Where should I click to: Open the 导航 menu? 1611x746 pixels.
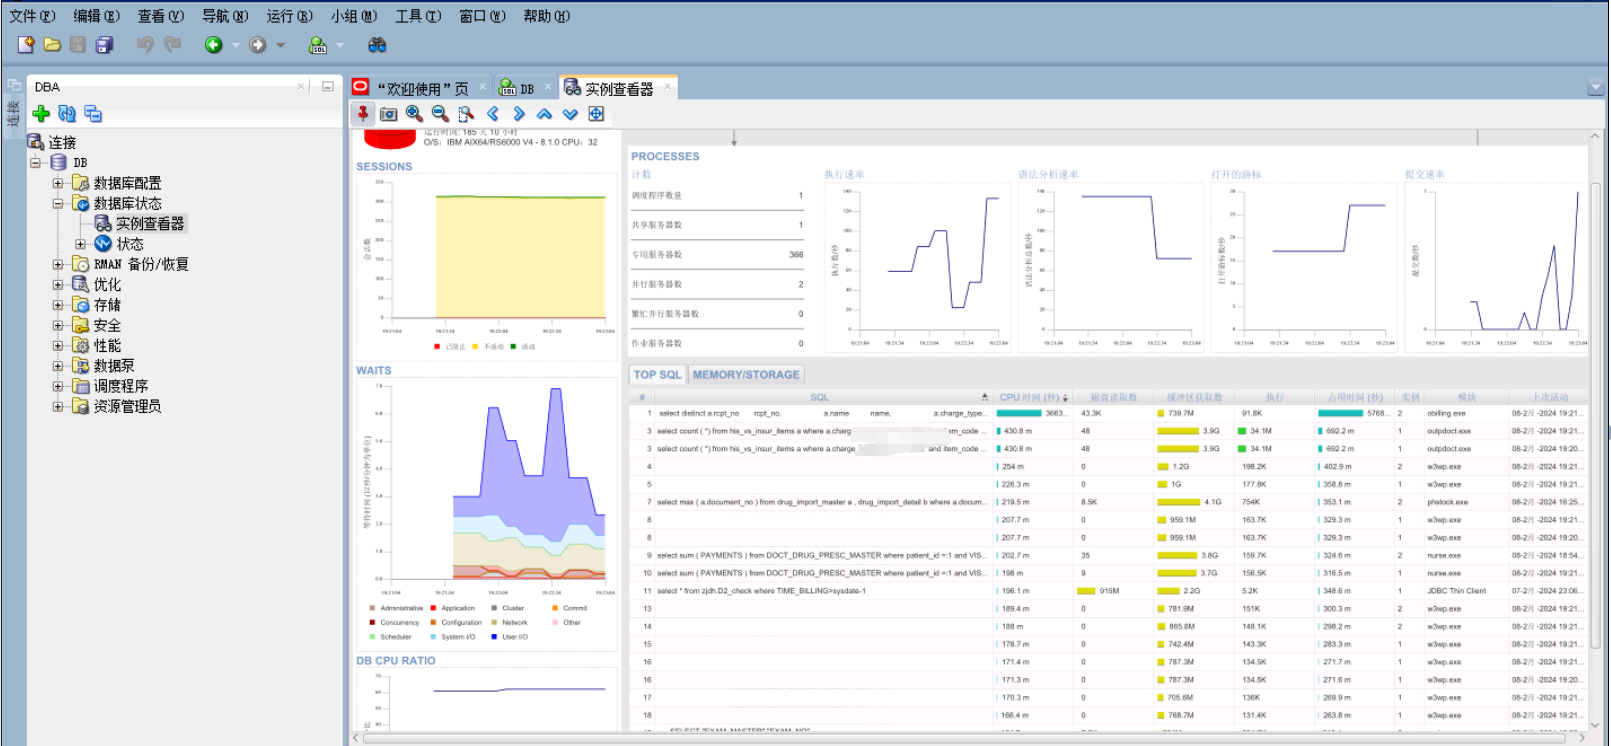[225, 16]
